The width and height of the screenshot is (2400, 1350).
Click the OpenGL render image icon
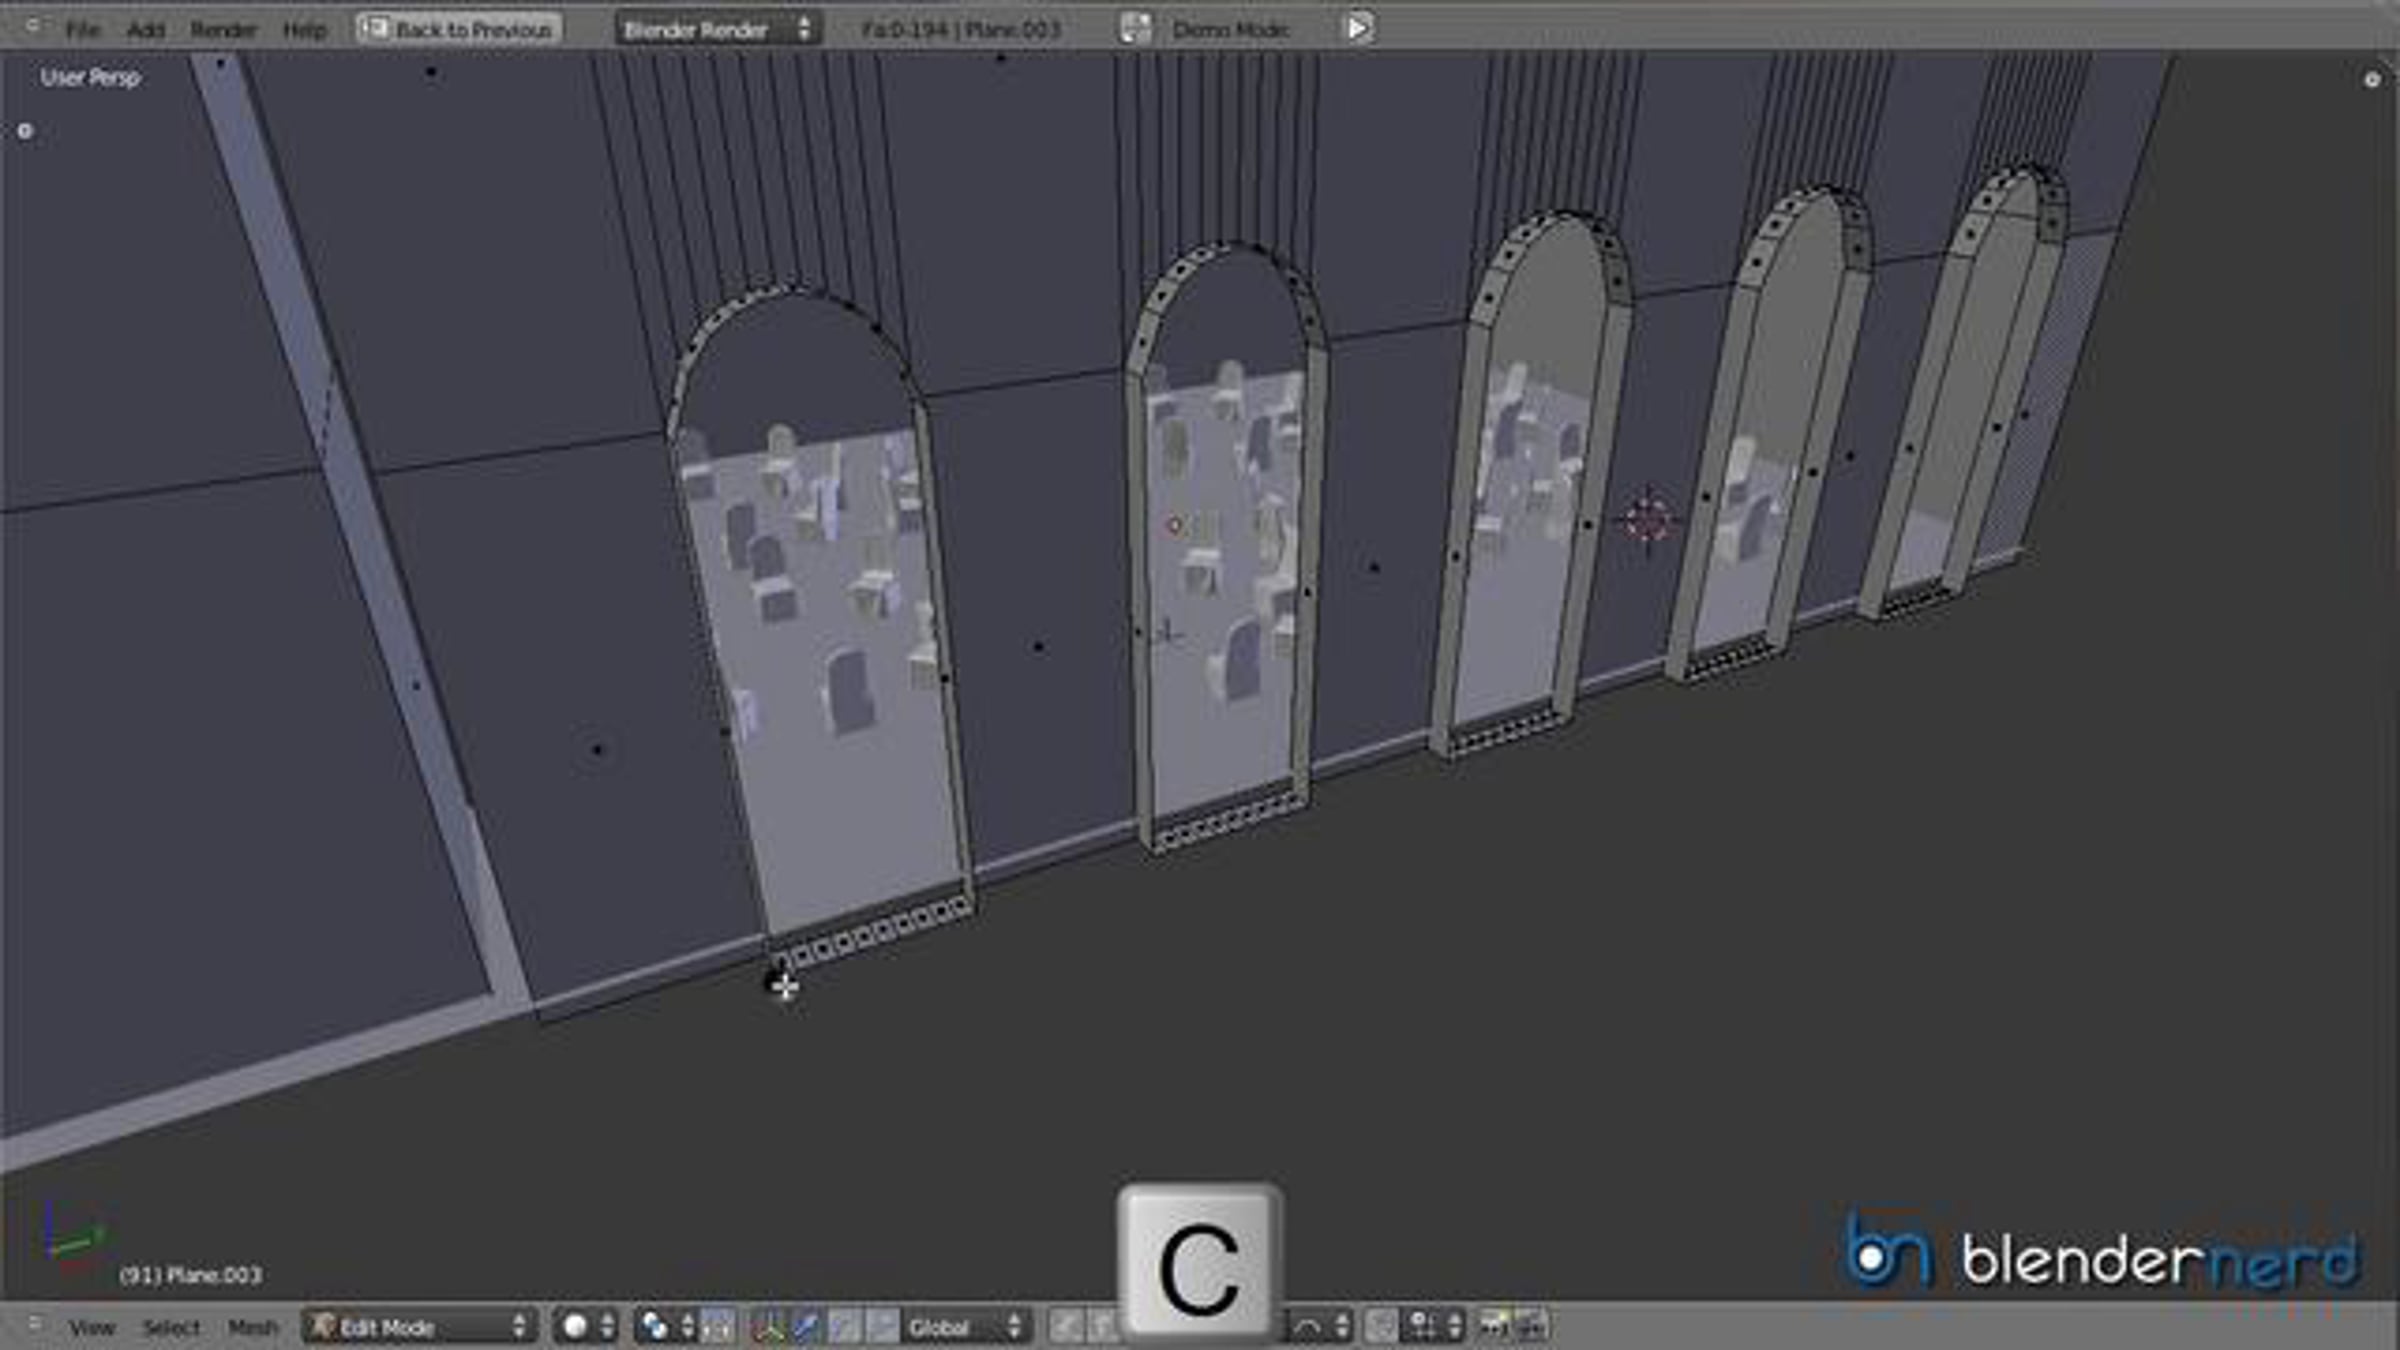pyautogui.click(x=1494, y=1327)
